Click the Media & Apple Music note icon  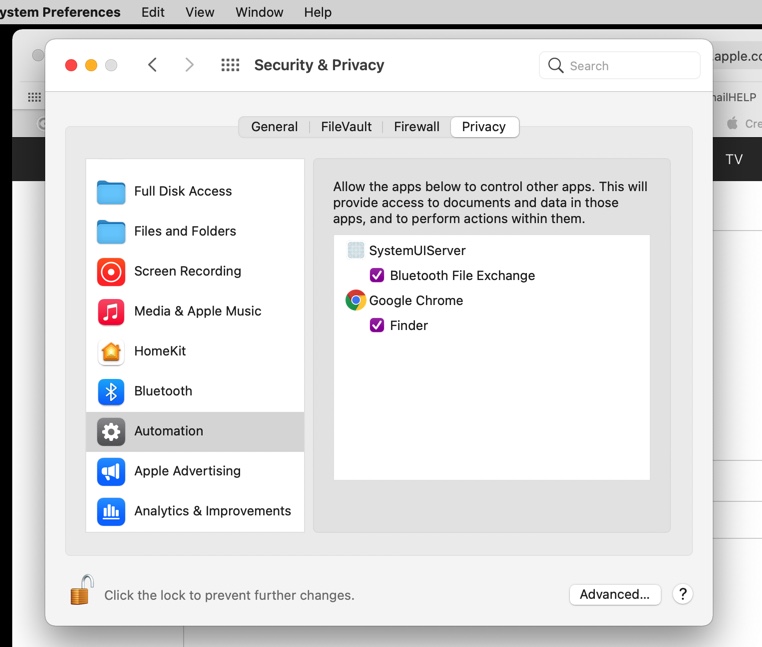(111, 312)
